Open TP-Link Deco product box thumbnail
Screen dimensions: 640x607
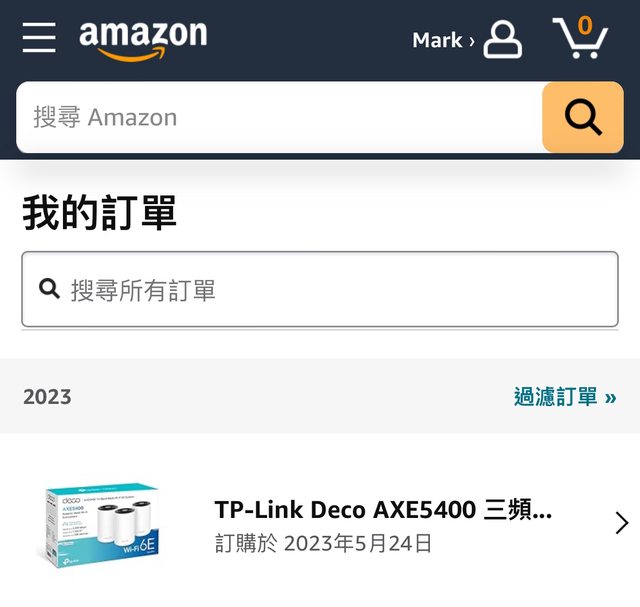[x=101, y=525]
